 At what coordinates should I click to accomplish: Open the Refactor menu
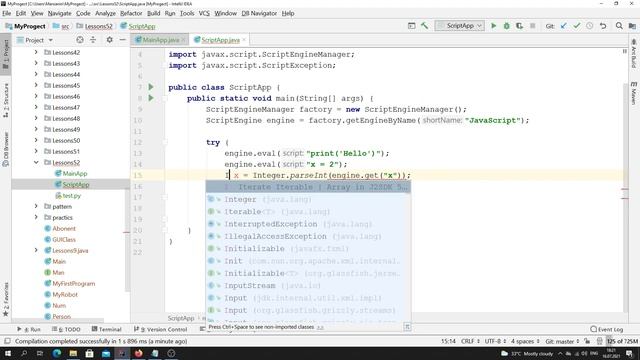click(x=131, y=13)
